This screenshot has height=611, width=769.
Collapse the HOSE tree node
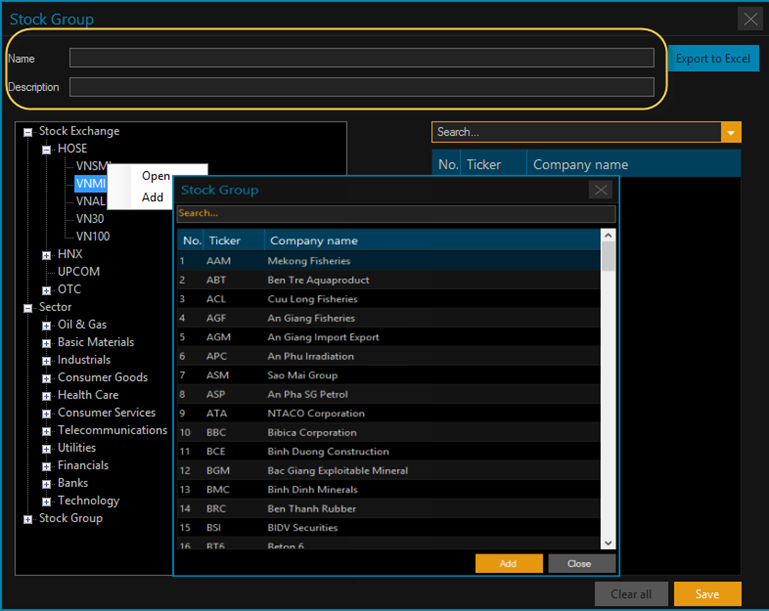(x=47, y=150)
